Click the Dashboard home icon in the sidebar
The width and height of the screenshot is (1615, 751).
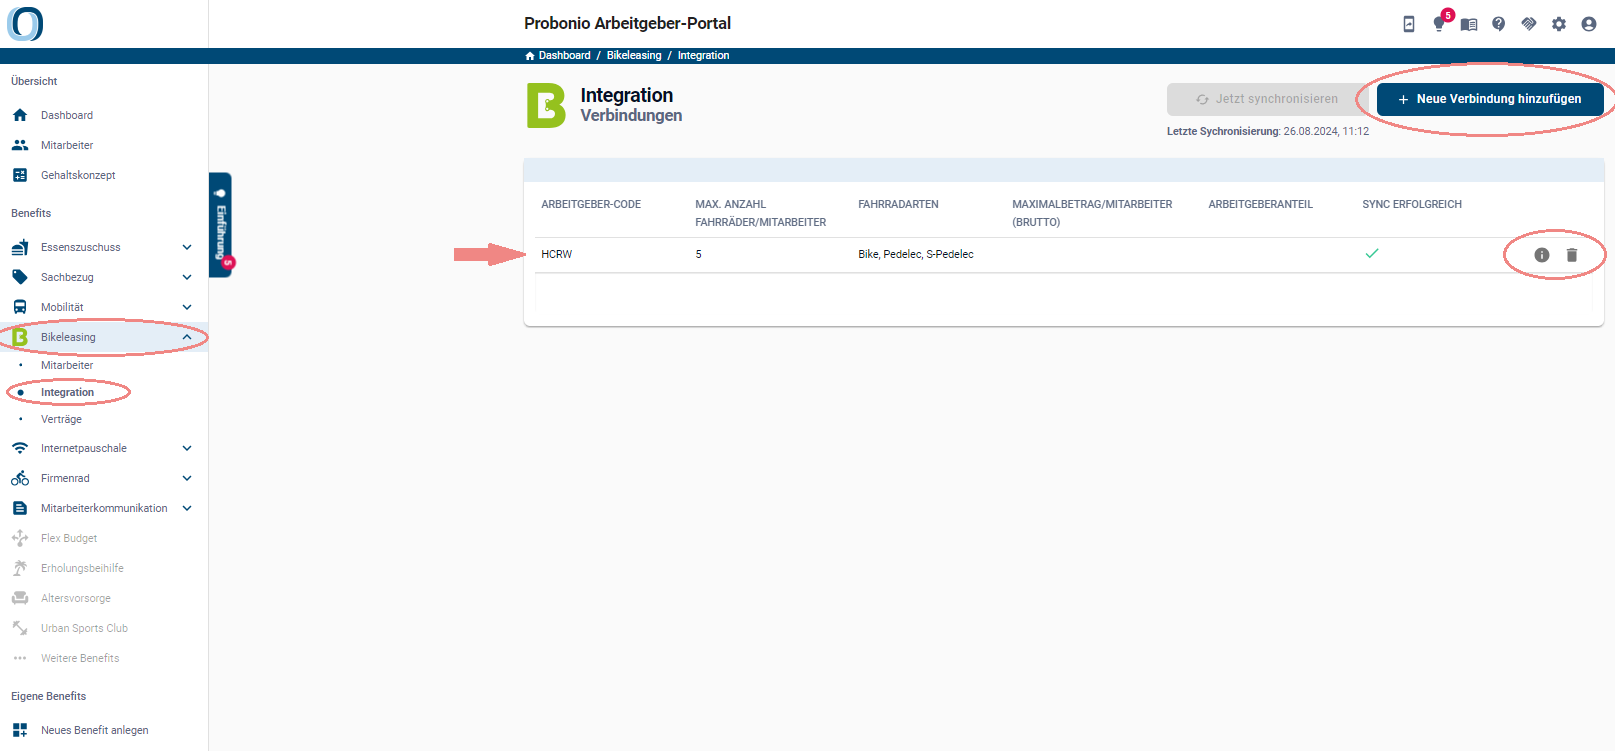point(20,115)
